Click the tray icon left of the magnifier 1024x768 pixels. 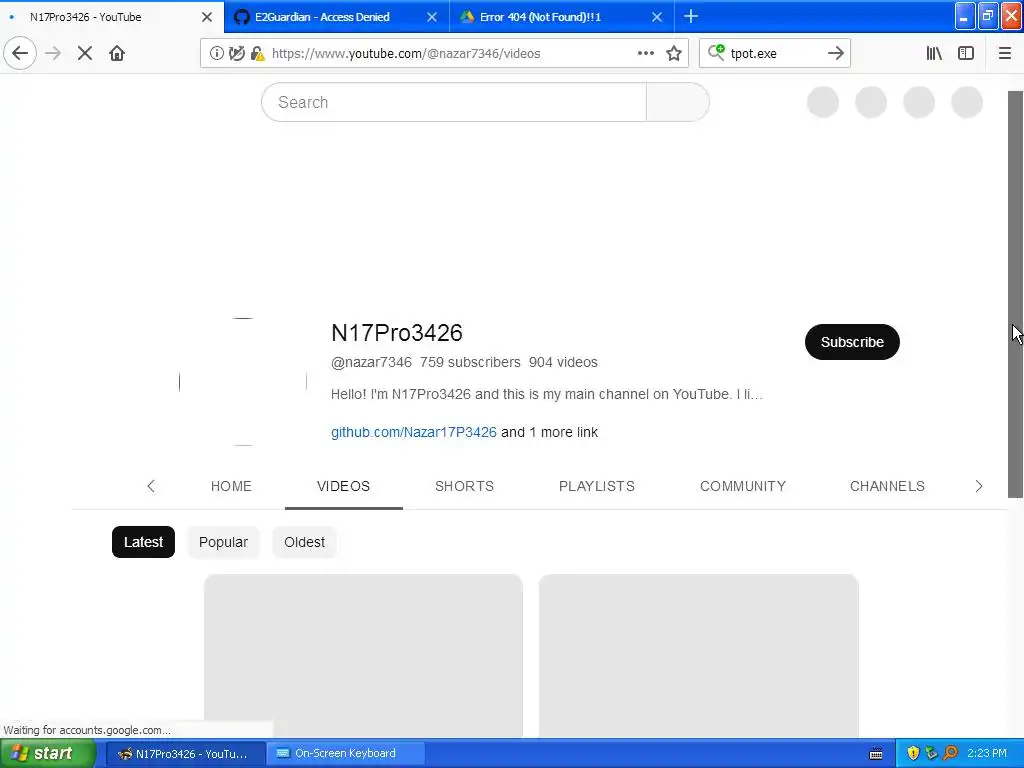[x=931, y=754]
